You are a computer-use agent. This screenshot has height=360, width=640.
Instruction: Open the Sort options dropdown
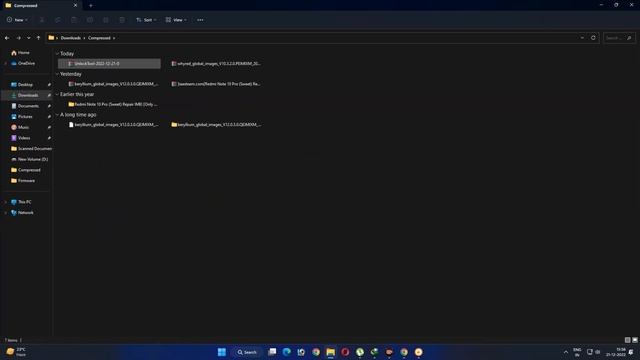pos(146,20)
